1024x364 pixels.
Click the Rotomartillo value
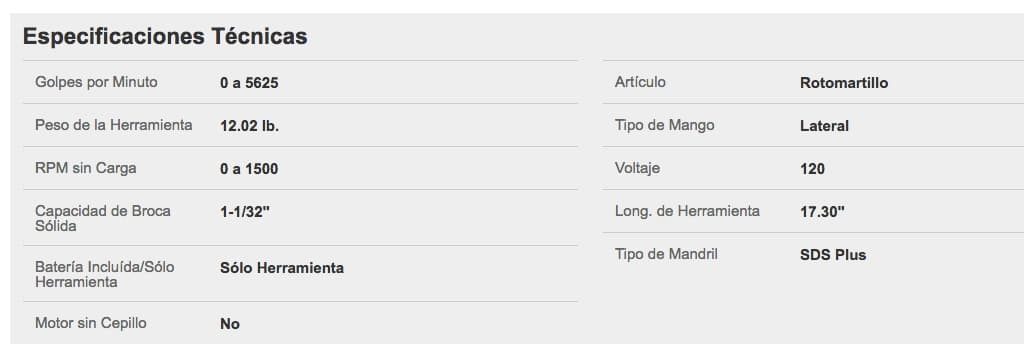(844, 83)
